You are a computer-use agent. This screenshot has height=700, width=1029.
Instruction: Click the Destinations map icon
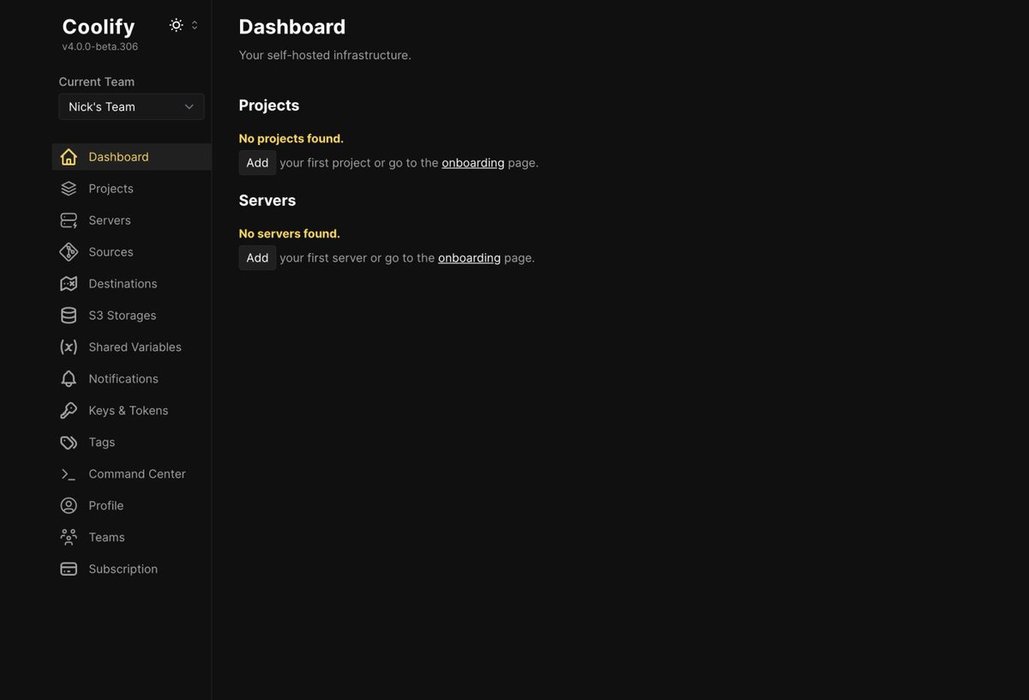68,283
